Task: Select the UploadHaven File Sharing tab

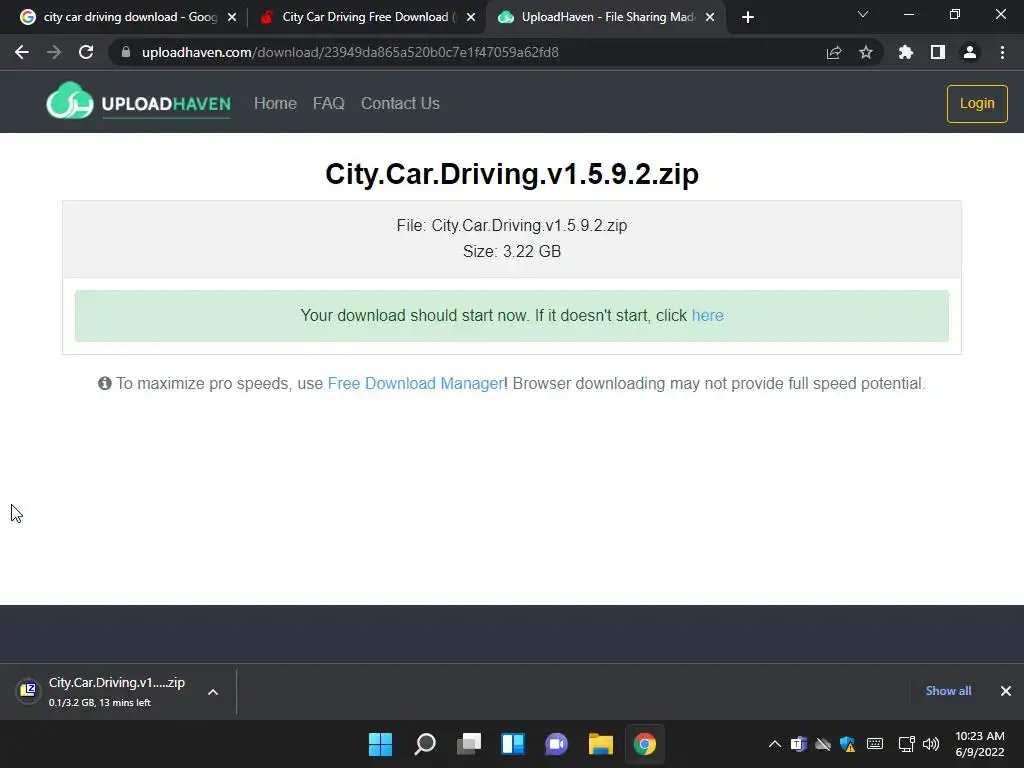Action: tap(607, 17)
